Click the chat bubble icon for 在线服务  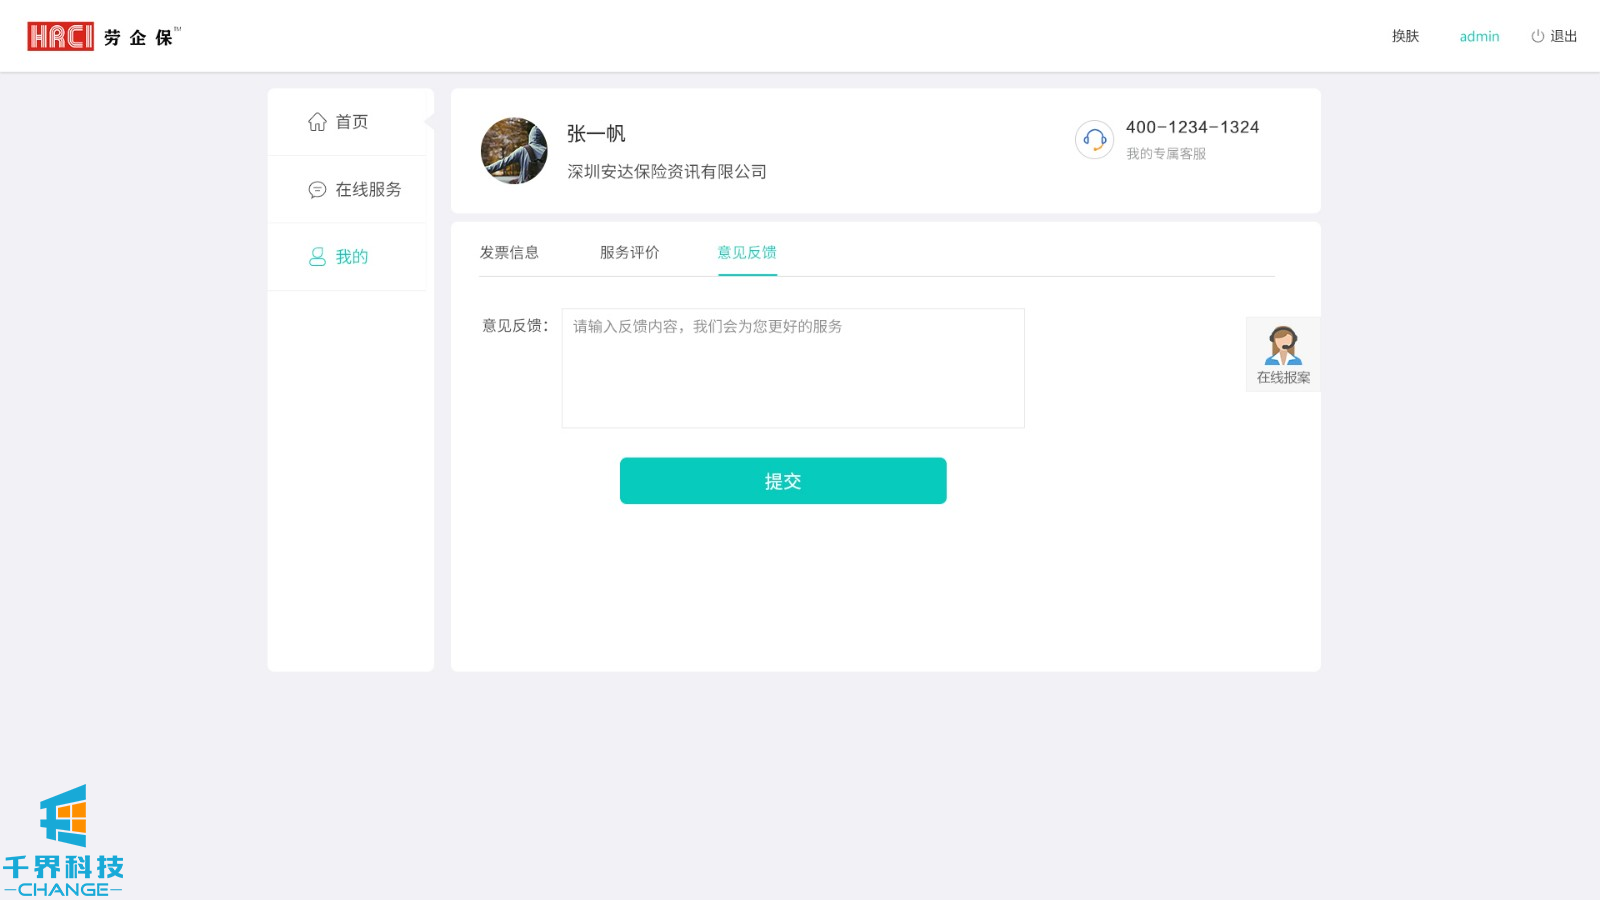[x=317, y=189]
